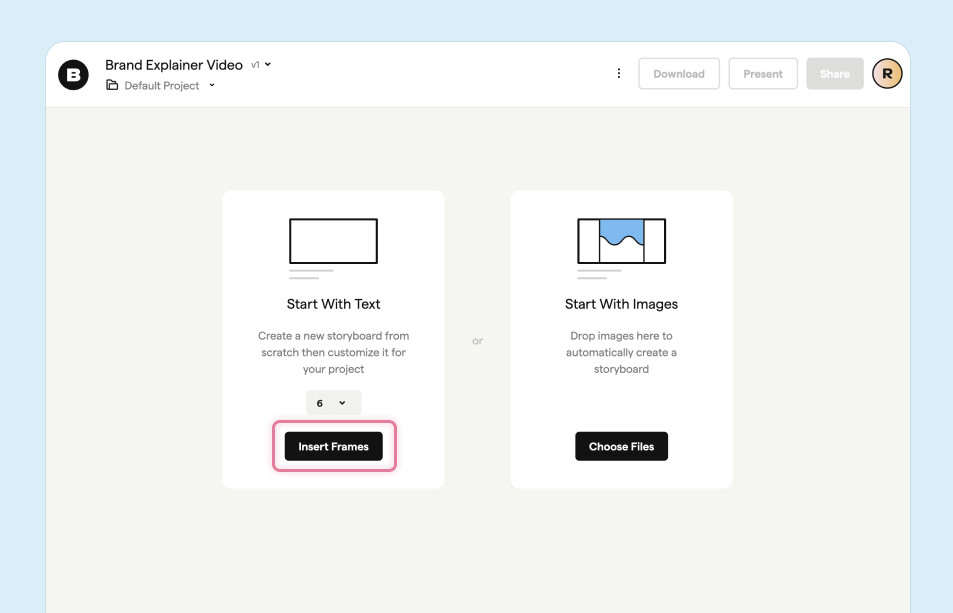Click the Start With Text frame illustration icon
This screenshot has width=953, height=613.
point(333,241)
